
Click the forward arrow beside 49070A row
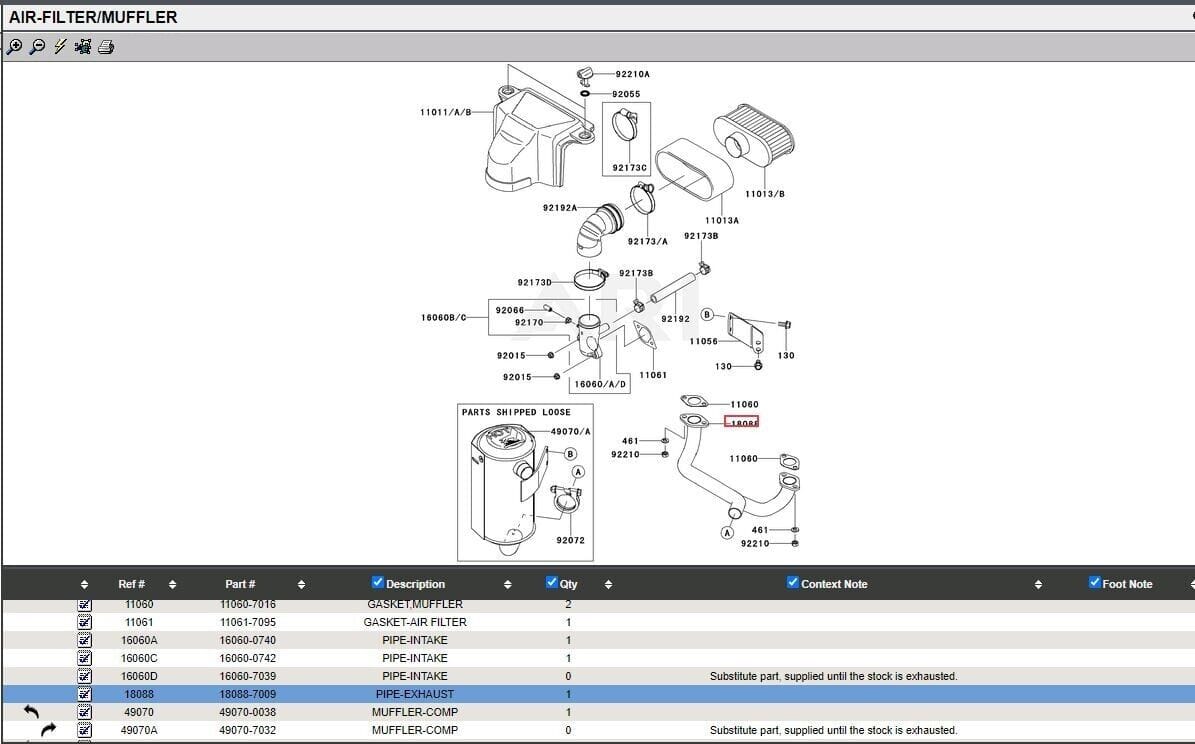pyautogui.click(x=49, y=730)
